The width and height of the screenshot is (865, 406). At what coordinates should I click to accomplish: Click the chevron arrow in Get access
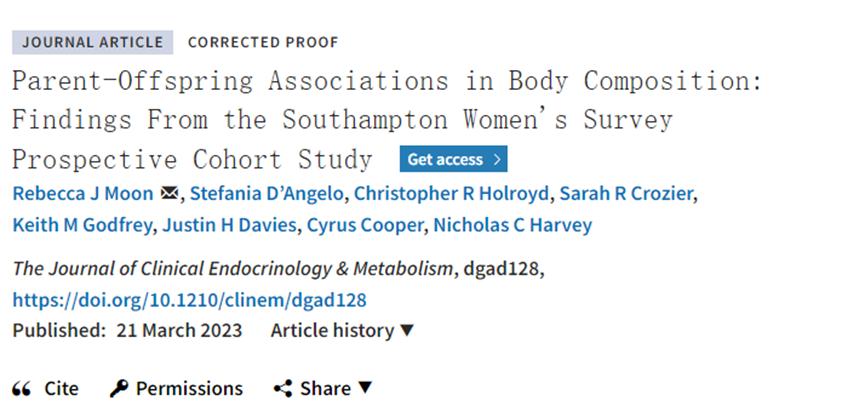click(x=496, y=159)
